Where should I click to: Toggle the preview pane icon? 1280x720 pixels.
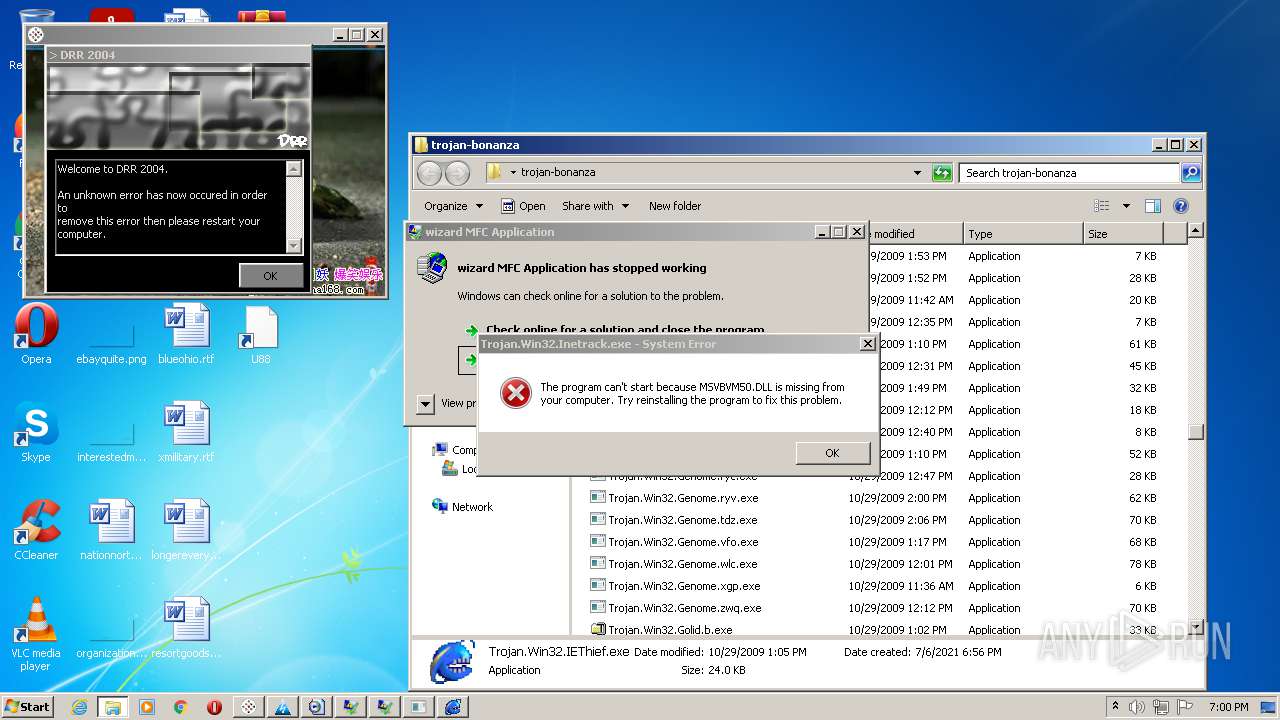[1153, 206]
